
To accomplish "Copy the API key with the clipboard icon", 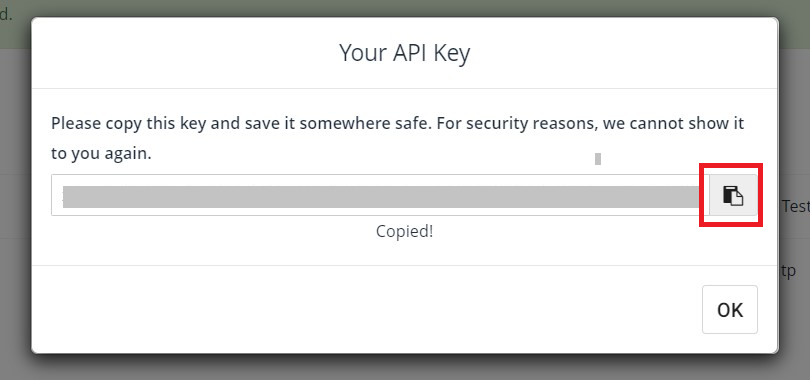I will 733,195.
